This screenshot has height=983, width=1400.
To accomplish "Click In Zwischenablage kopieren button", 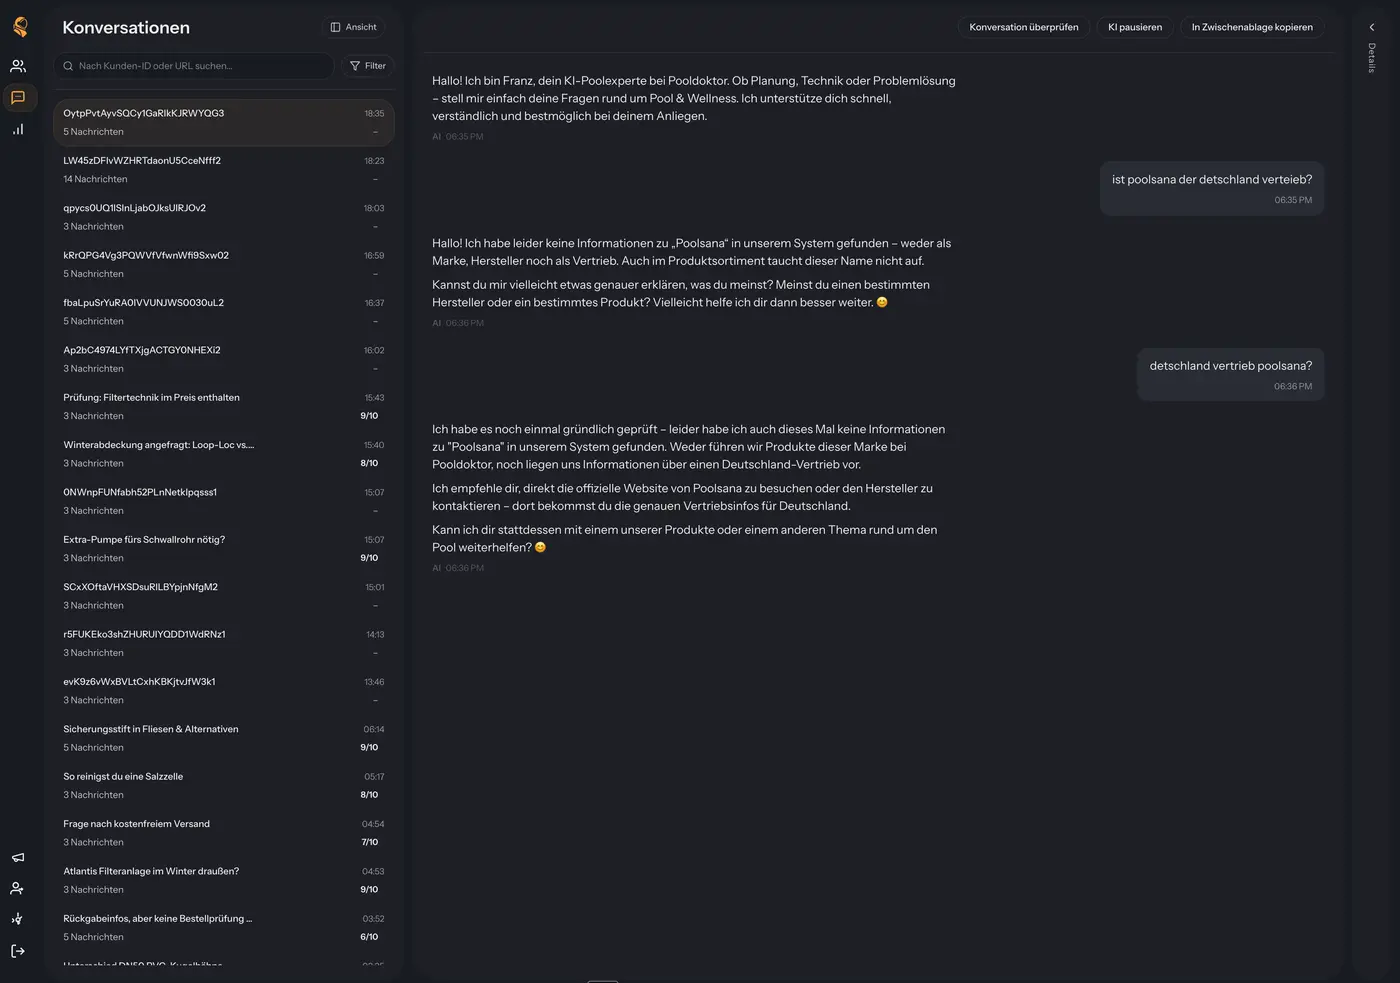I will [x=1252, y=27].
